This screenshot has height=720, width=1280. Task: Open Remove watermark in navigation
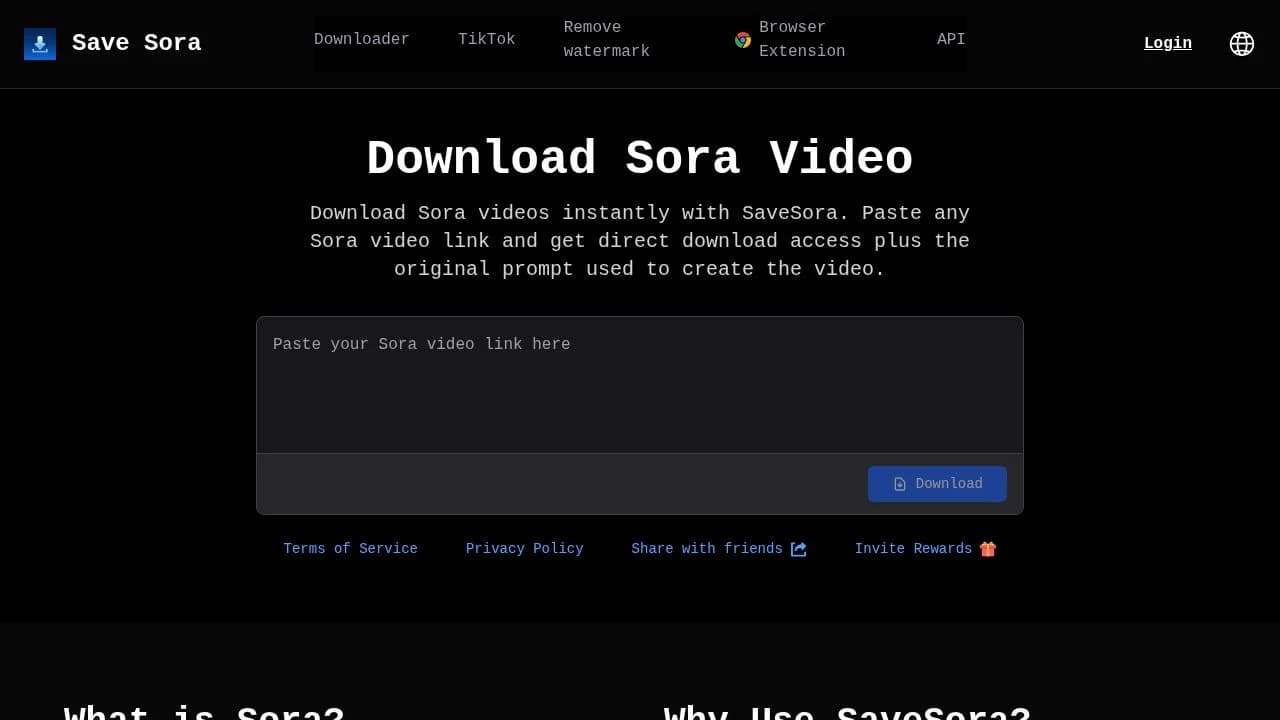pyautogui.click(x=607, y=40)
